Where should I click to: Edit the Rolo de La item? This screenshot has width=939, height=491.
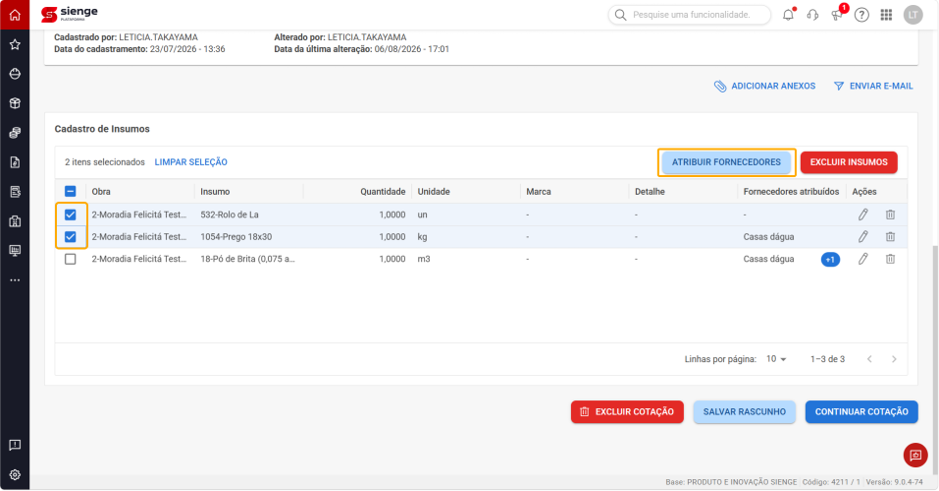pyautogui.click(x=863, y=214)
